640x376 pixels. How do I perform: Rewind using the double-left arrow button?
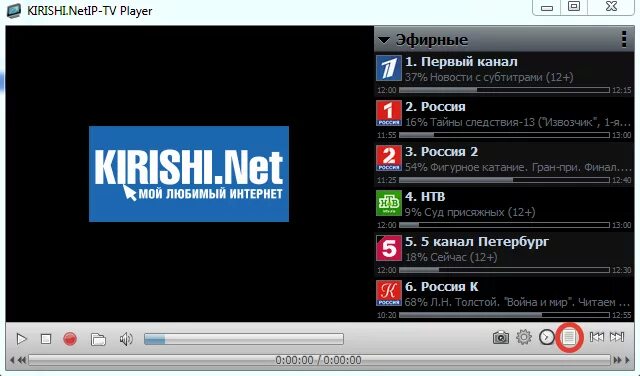[22, 360]
